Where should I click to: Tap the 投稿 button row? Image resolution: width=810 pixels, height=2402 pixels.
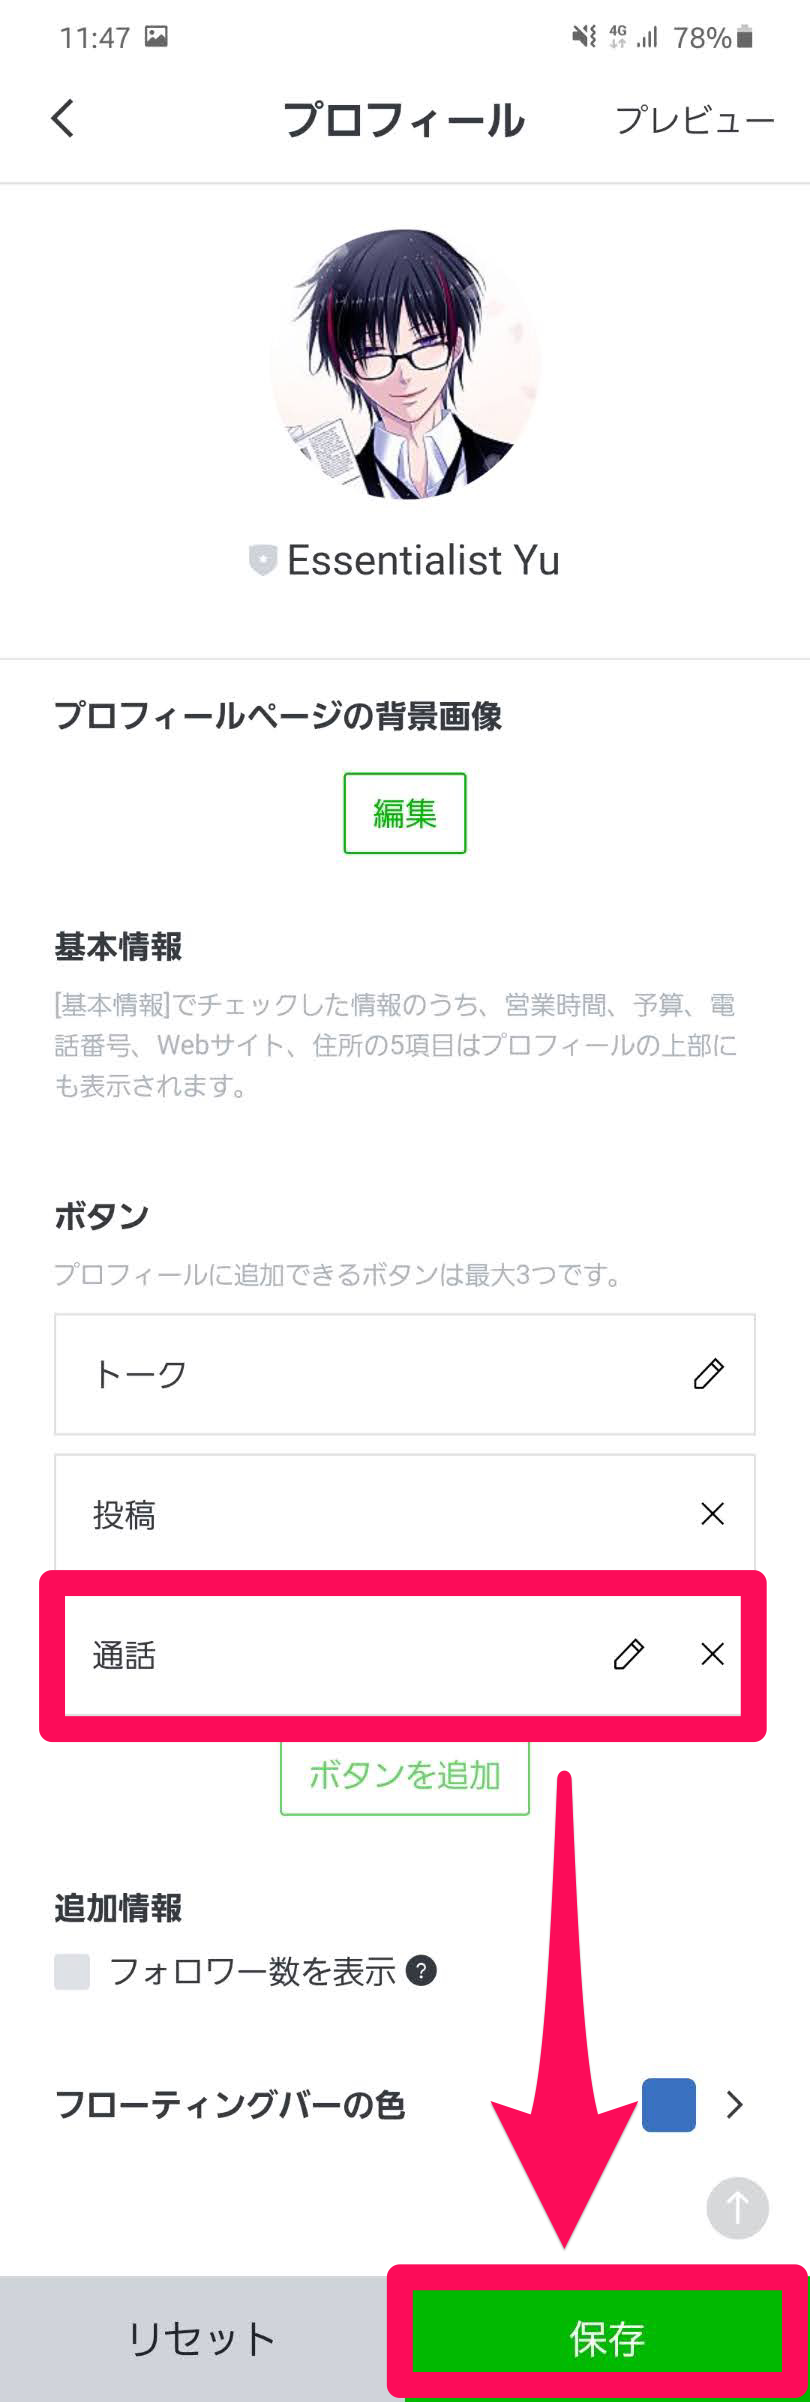pyautogui.click(x=350, y=1514)
